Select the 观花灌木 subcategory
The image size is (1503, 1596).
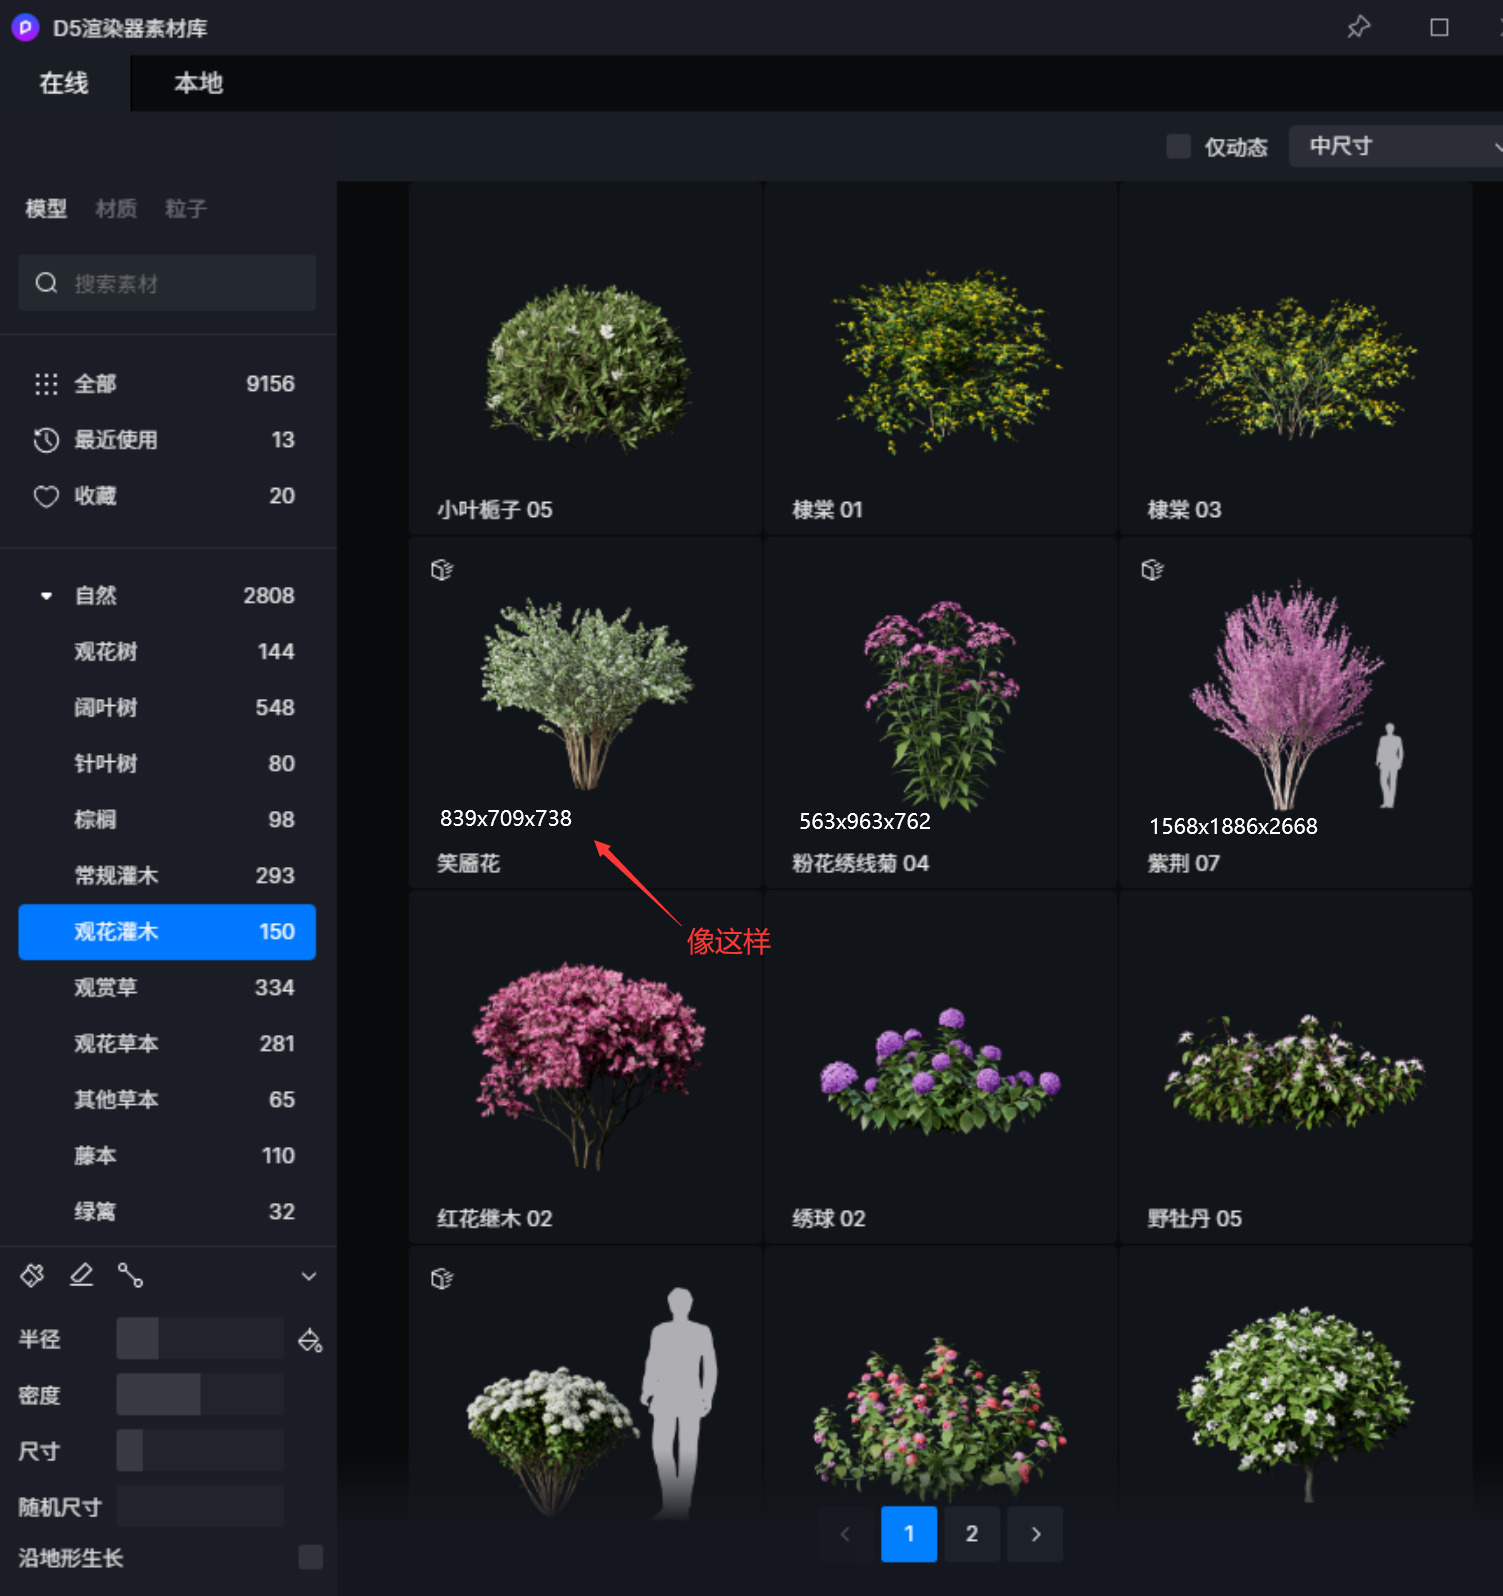coord(167,932)
